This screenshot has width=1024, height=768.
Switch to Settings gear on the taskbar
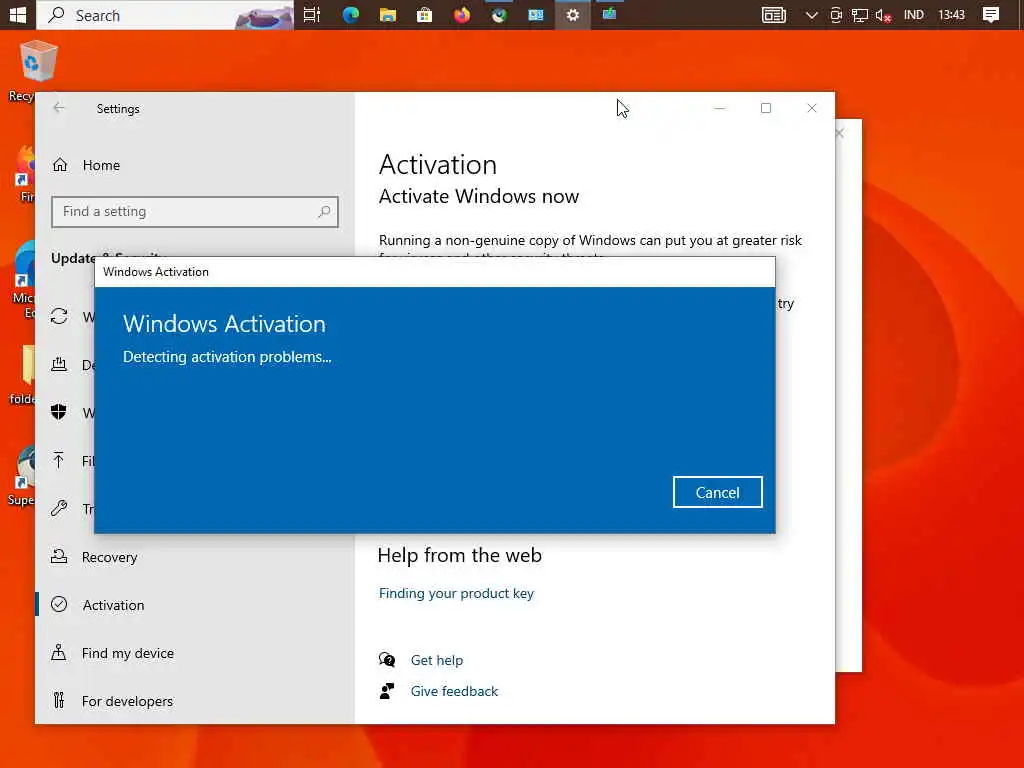click(573, 14)
